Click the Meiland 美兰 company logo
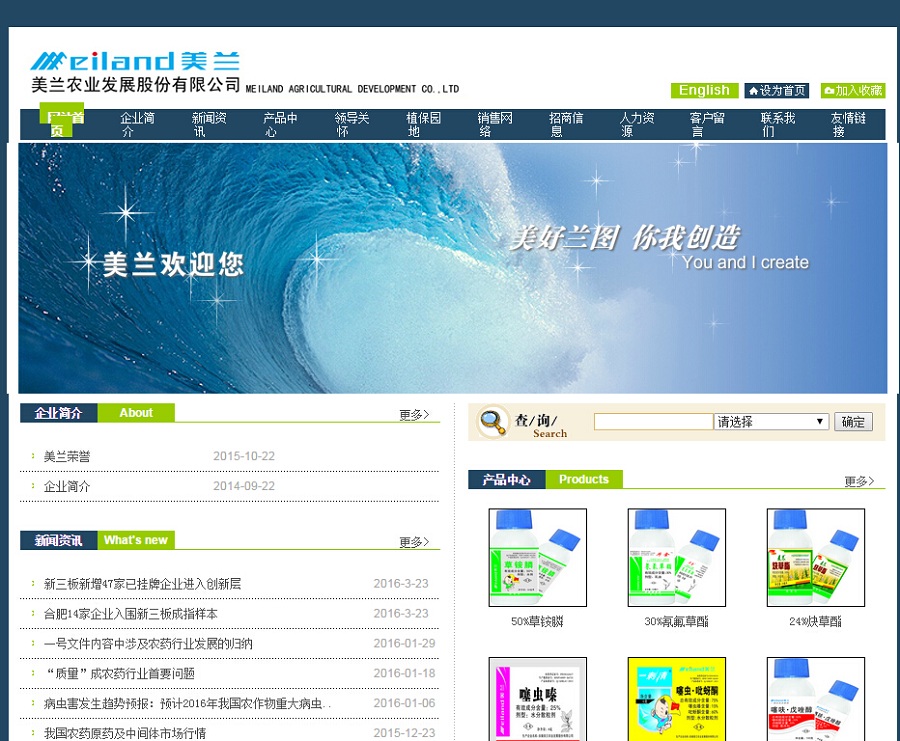This screenshot has height=741, width=900. coord(135,72)
